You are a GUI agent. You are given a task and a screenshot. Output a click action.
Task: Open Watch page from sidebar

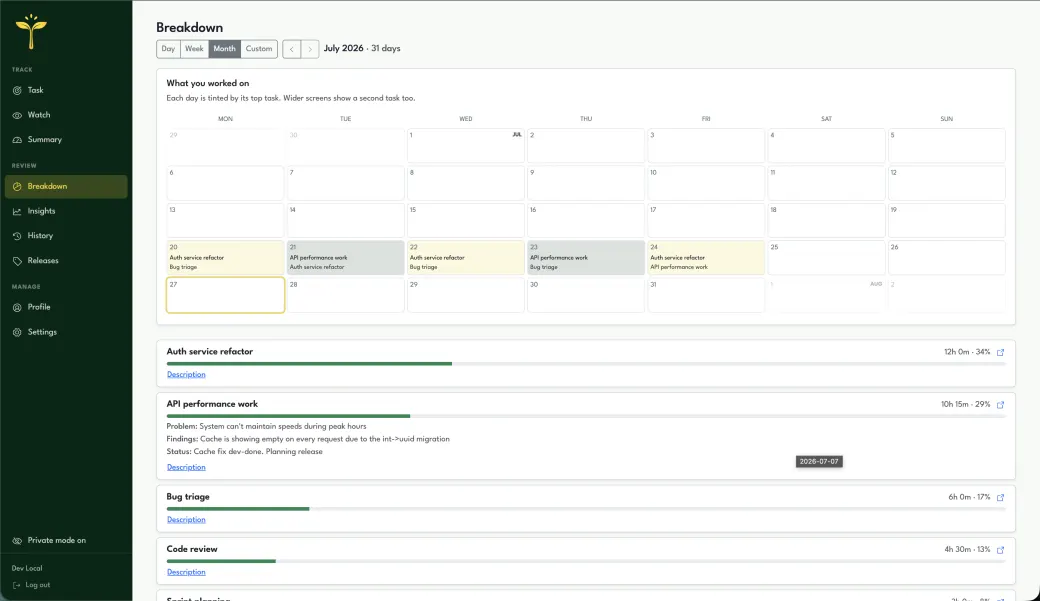[66, 115]
